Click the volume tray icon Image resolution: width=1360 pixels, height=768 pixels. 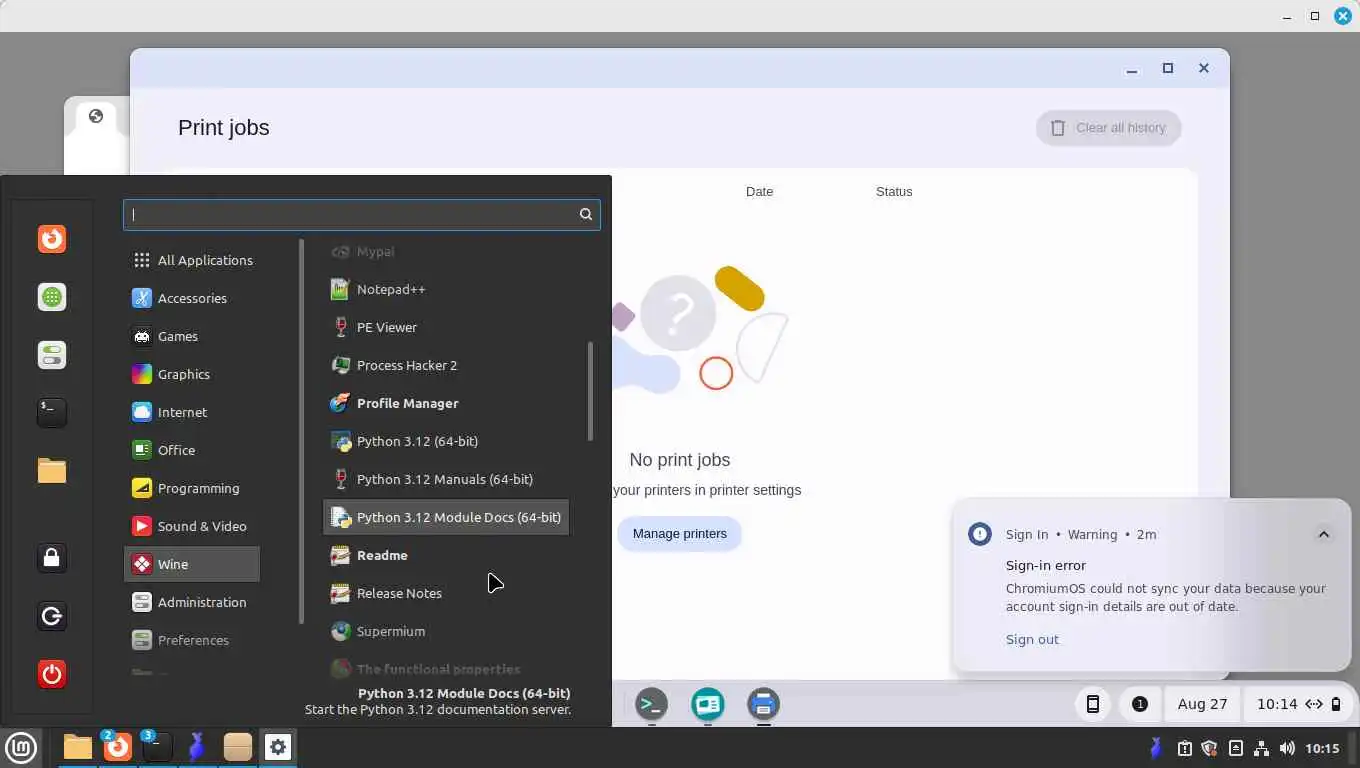(1286, 748)
